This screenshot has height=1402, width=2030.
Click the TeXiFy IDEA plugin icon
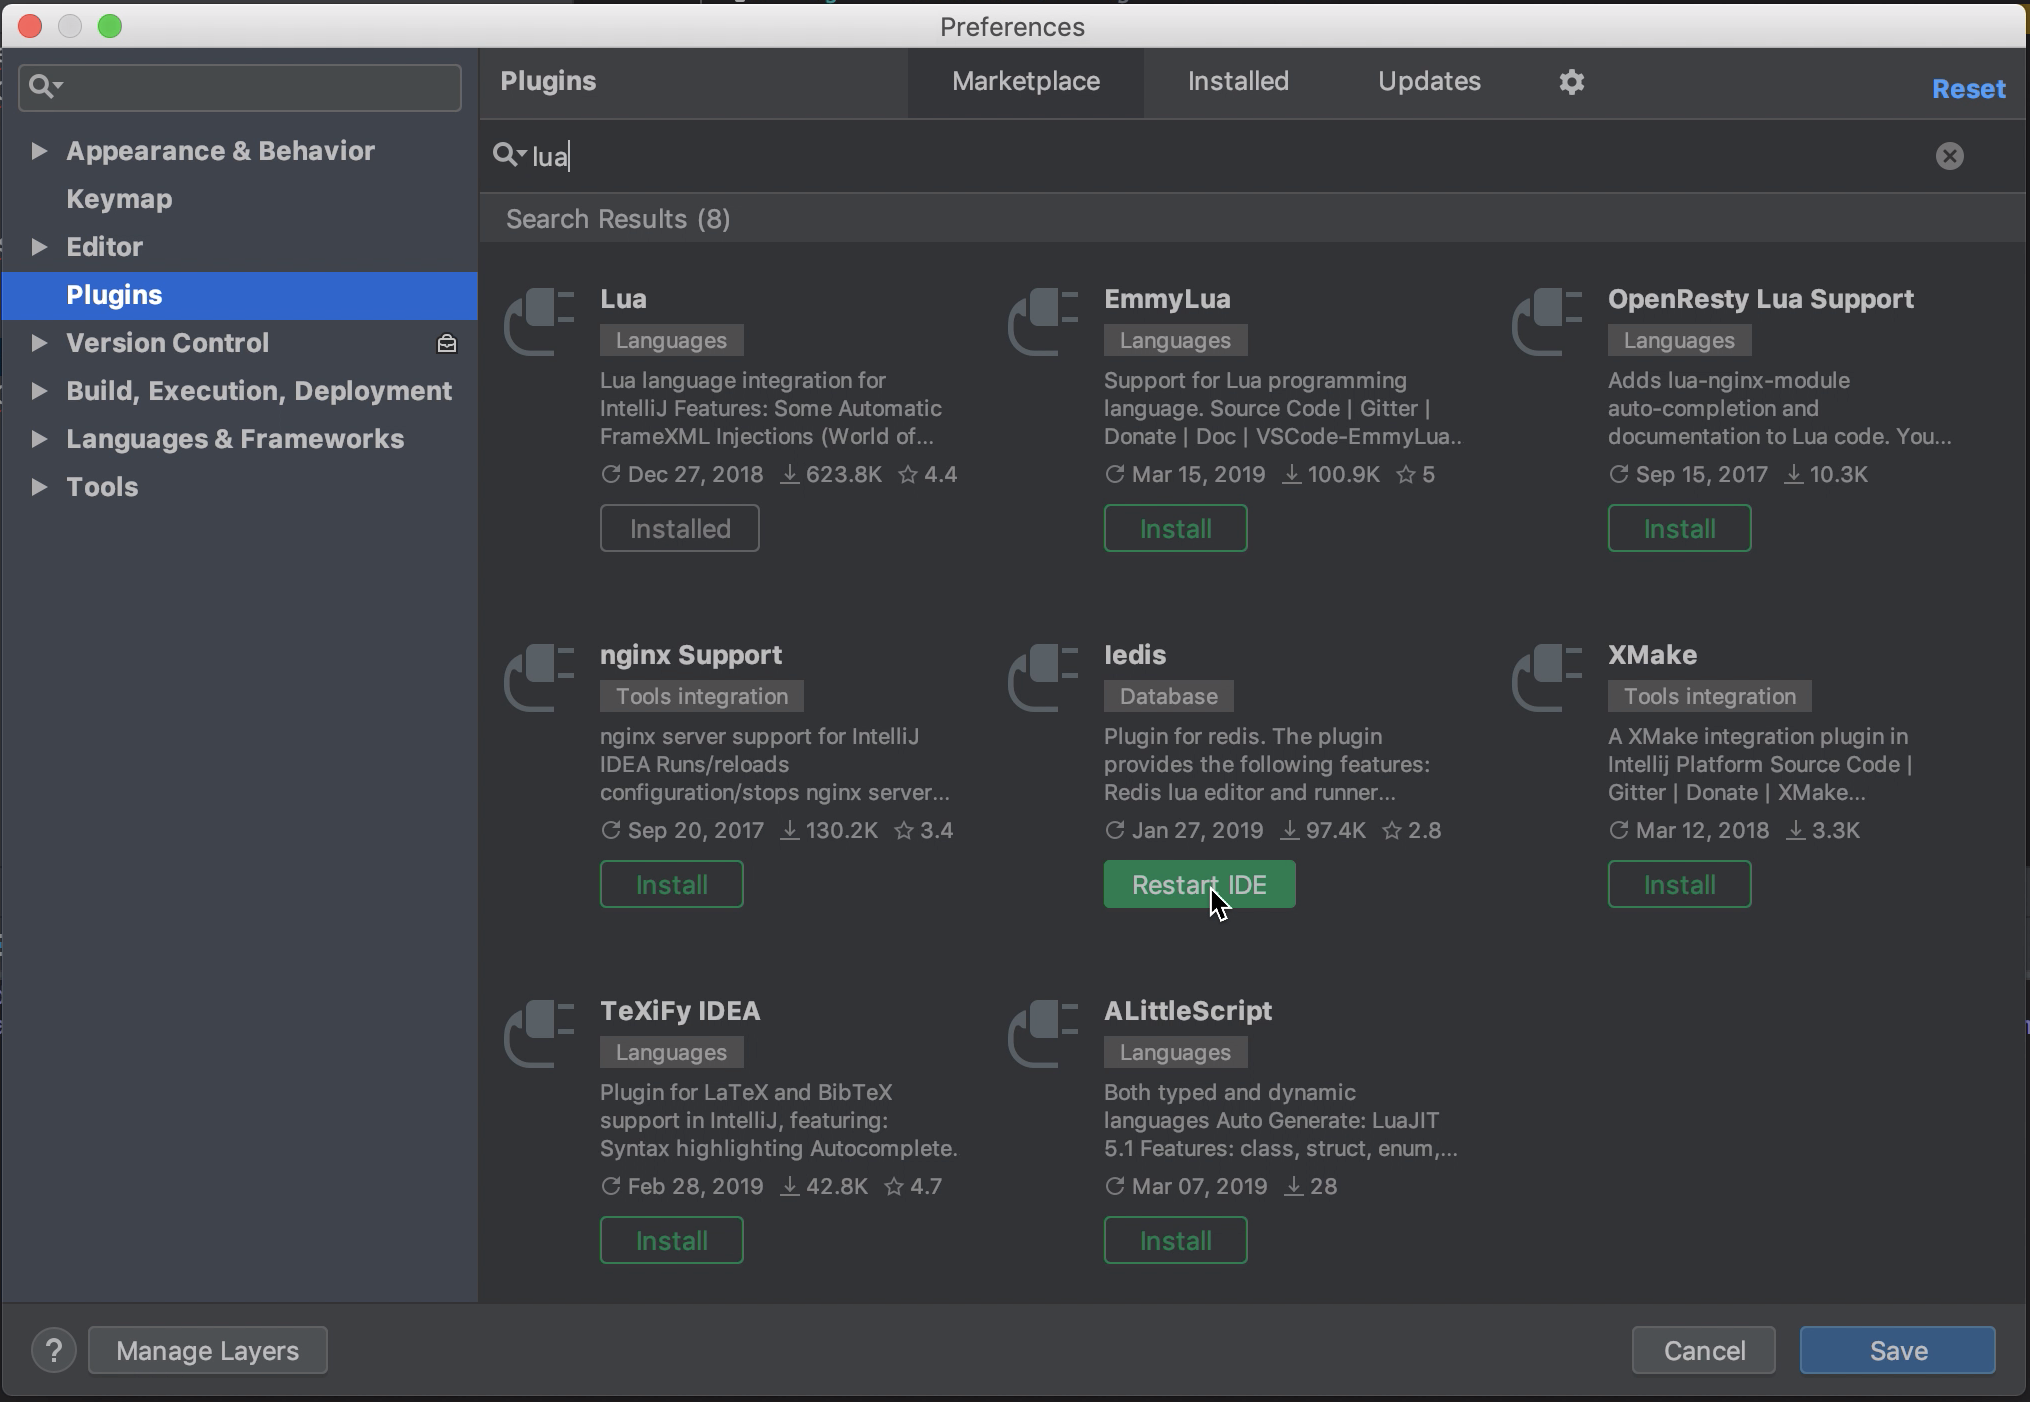pyautogui.click(x=540, y=1034)
